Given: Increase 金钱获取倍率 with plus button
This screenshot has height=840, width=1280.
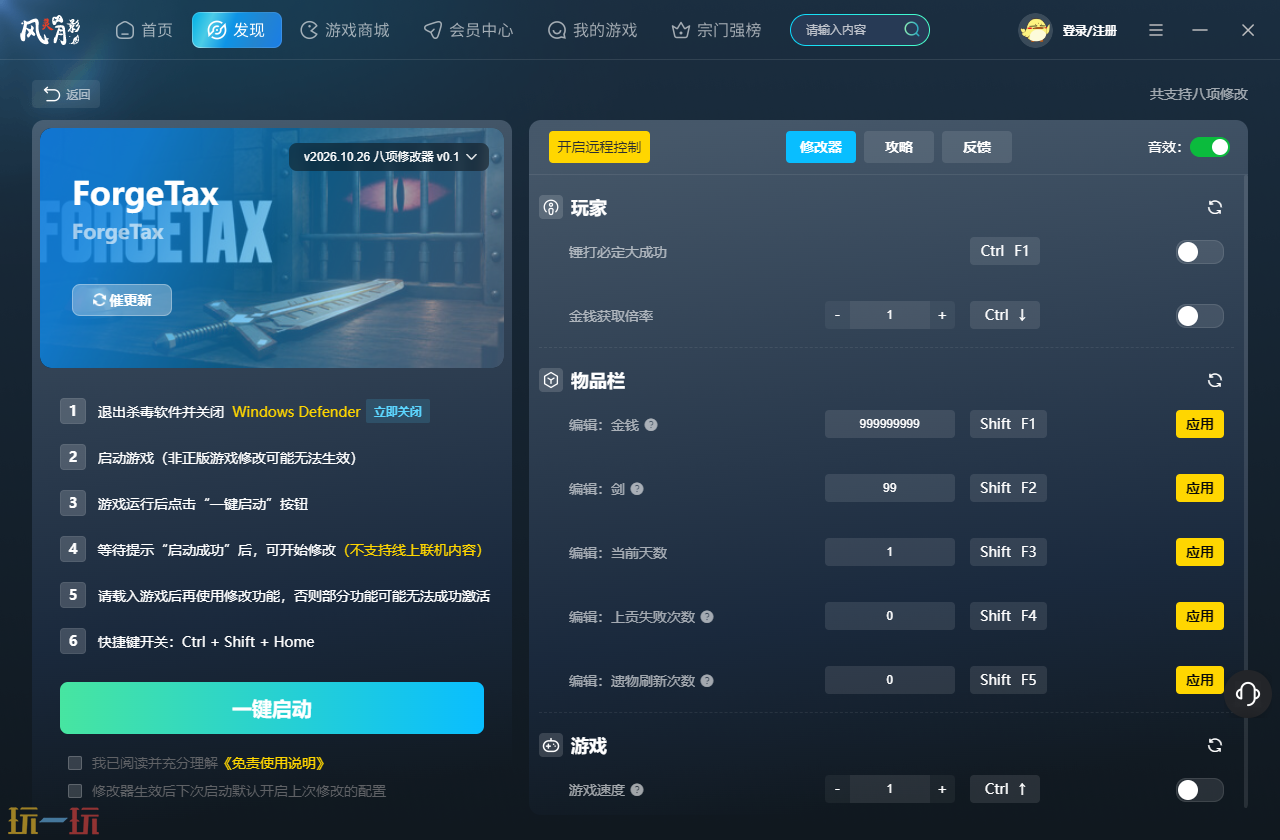Looking at the screenshot, I should 942,315.
